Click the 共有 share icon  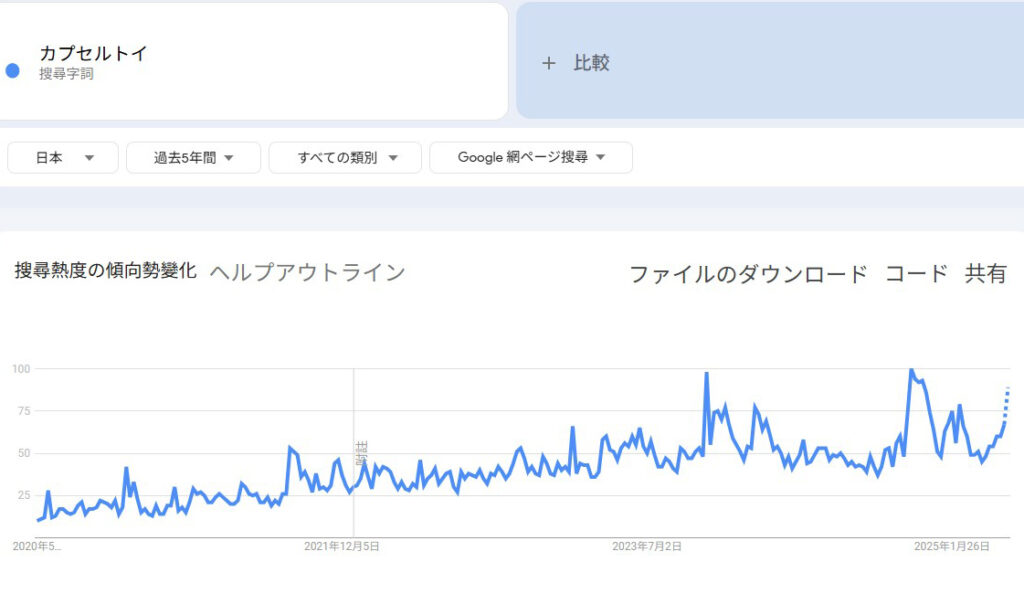pyautogui.click(x=985, y=273)
